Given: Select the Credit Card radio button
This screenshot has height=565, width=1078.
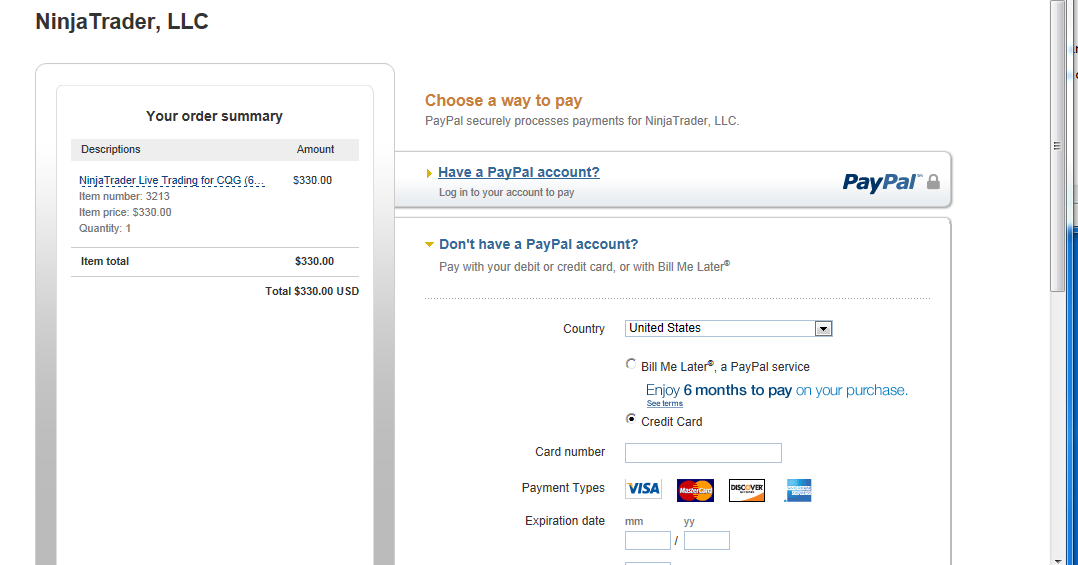Looking at the screenshot, I should coord(631,420).
